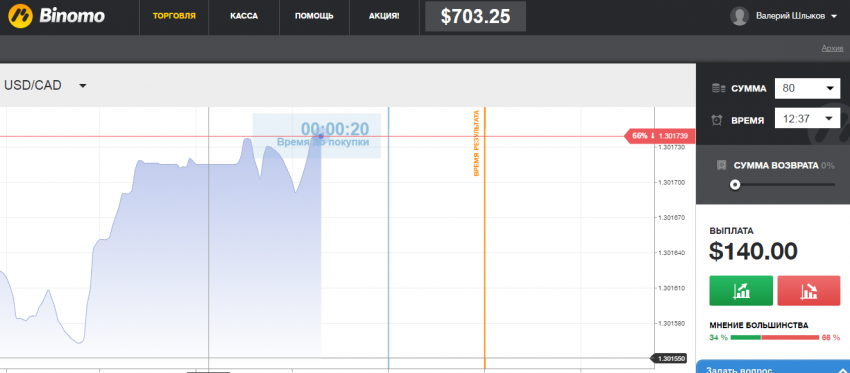The height and width of the screenshot is (373, 850).
Task: Open the ТОРГОВЛЯ tab
Action: tap(174, 16)
